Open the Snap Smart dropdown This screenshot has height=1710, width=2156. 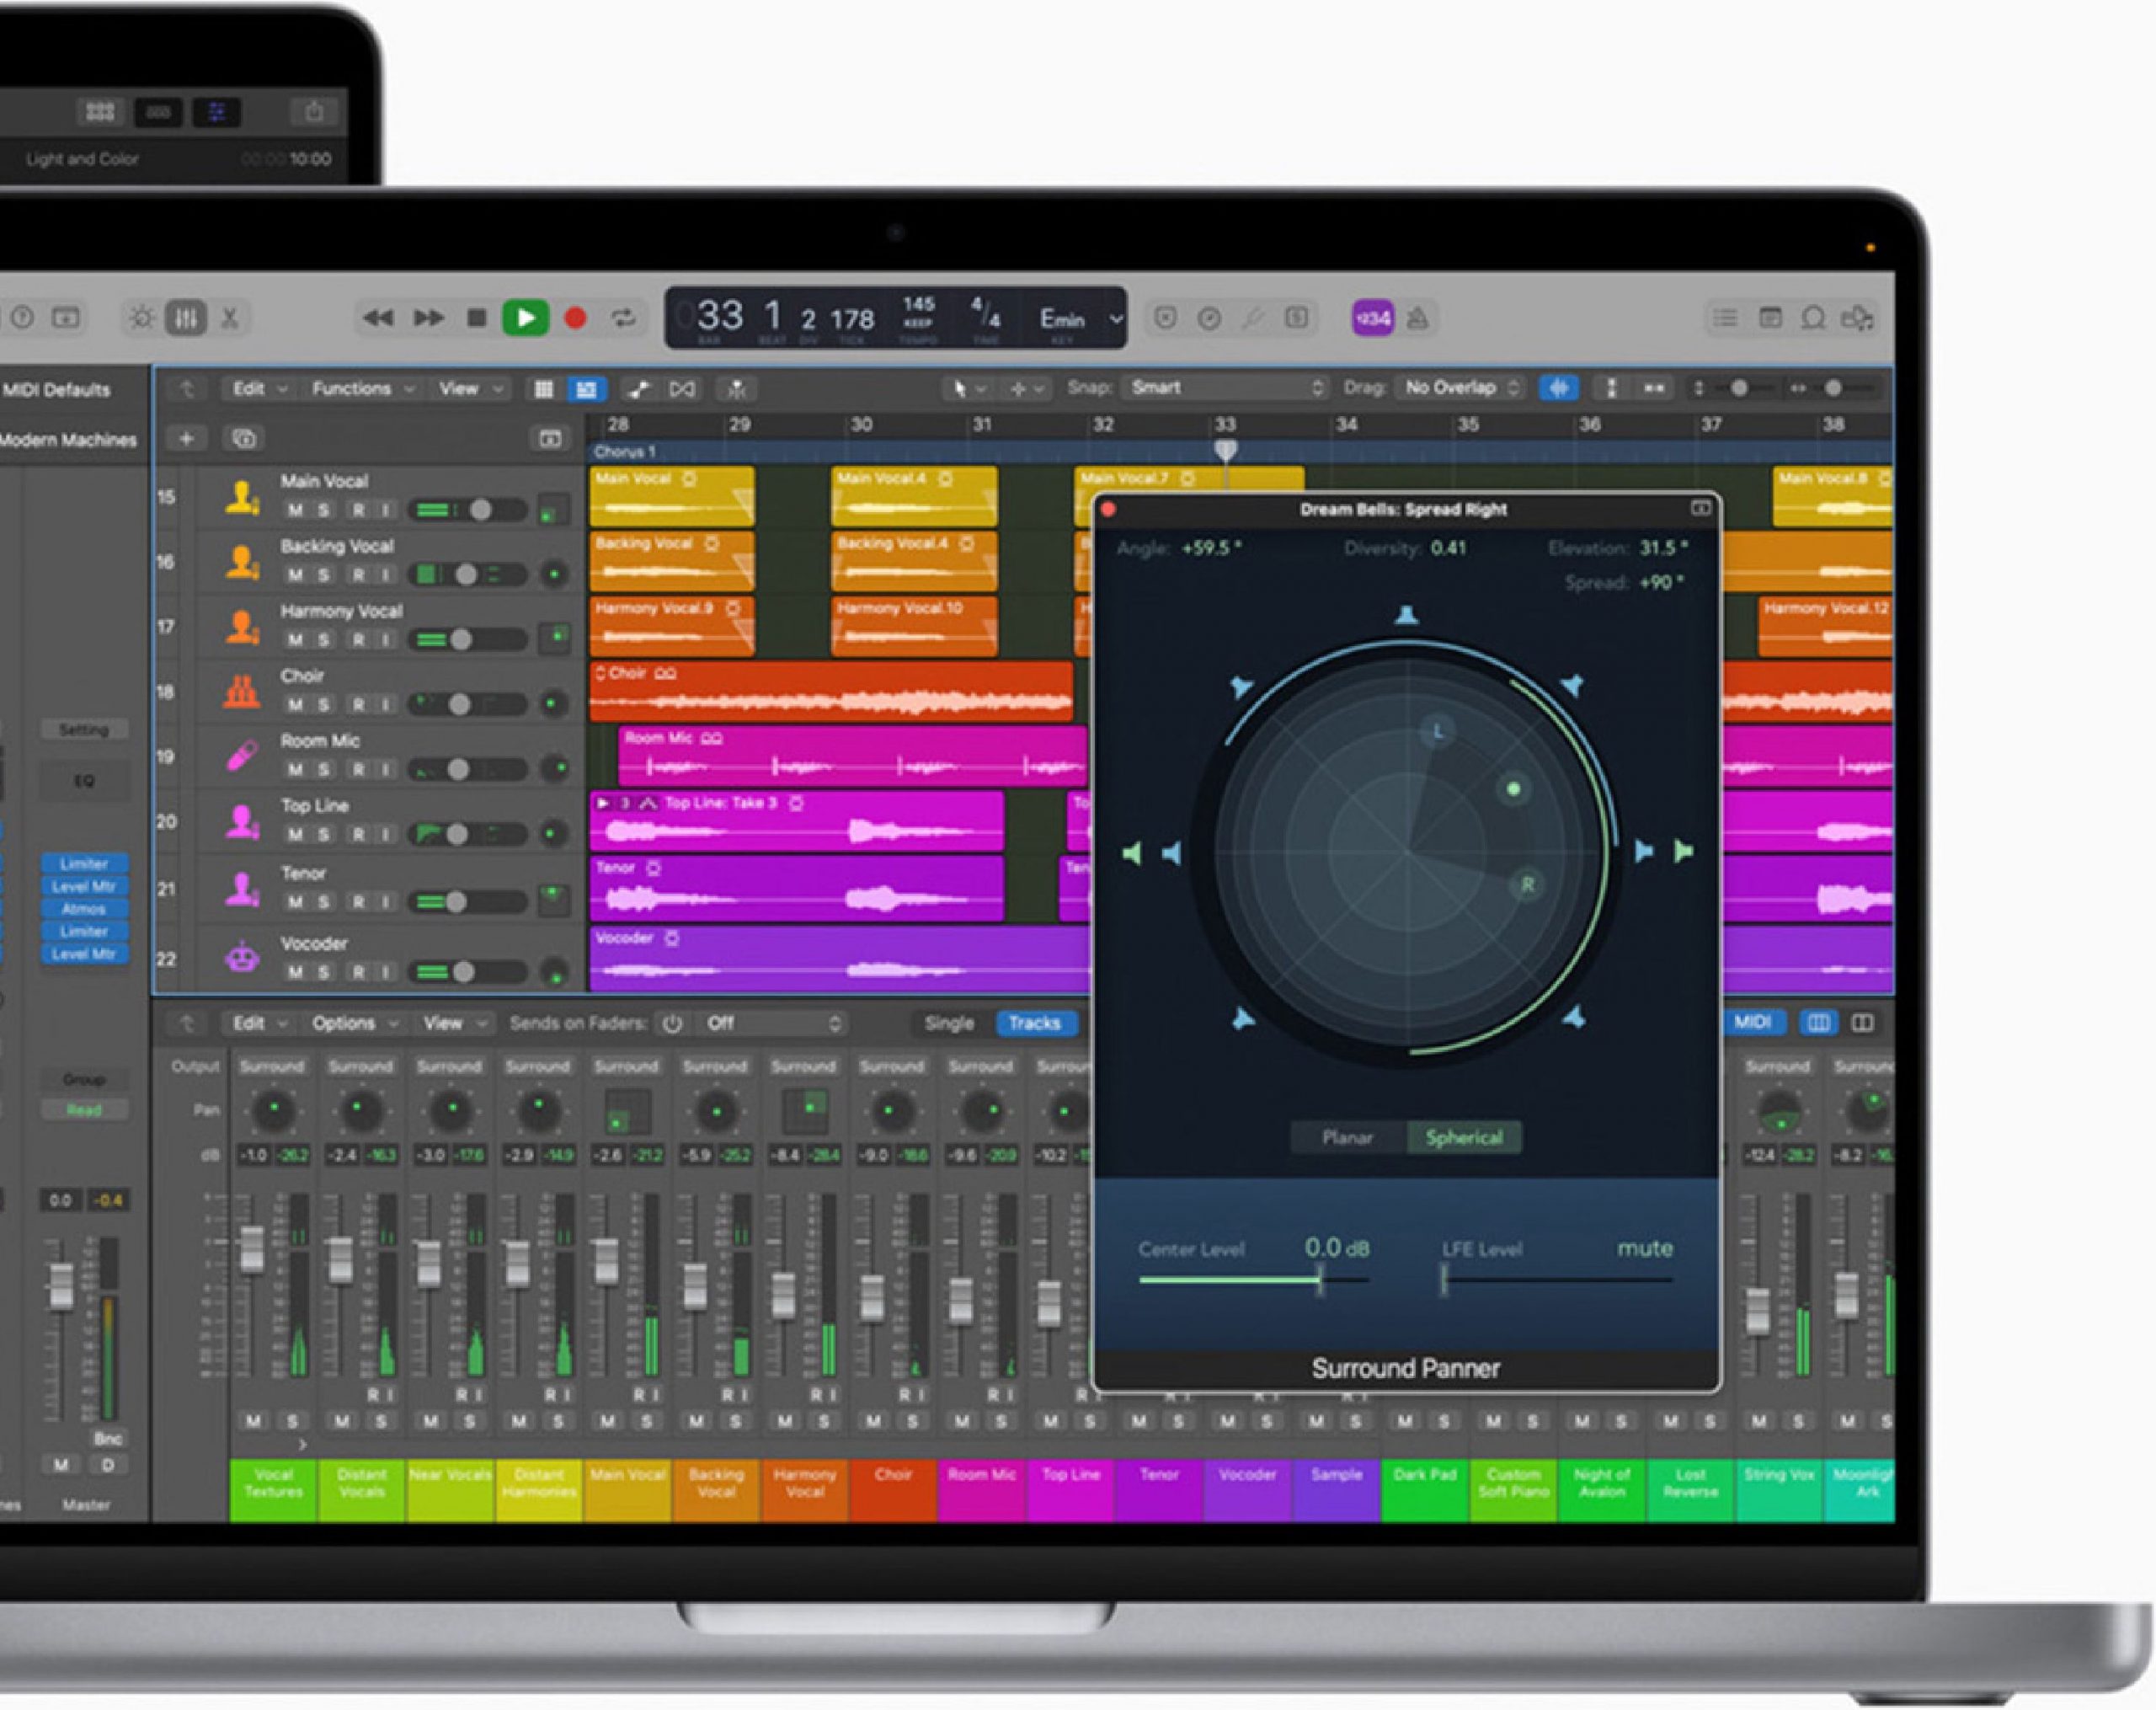[x=1228, y=387]
